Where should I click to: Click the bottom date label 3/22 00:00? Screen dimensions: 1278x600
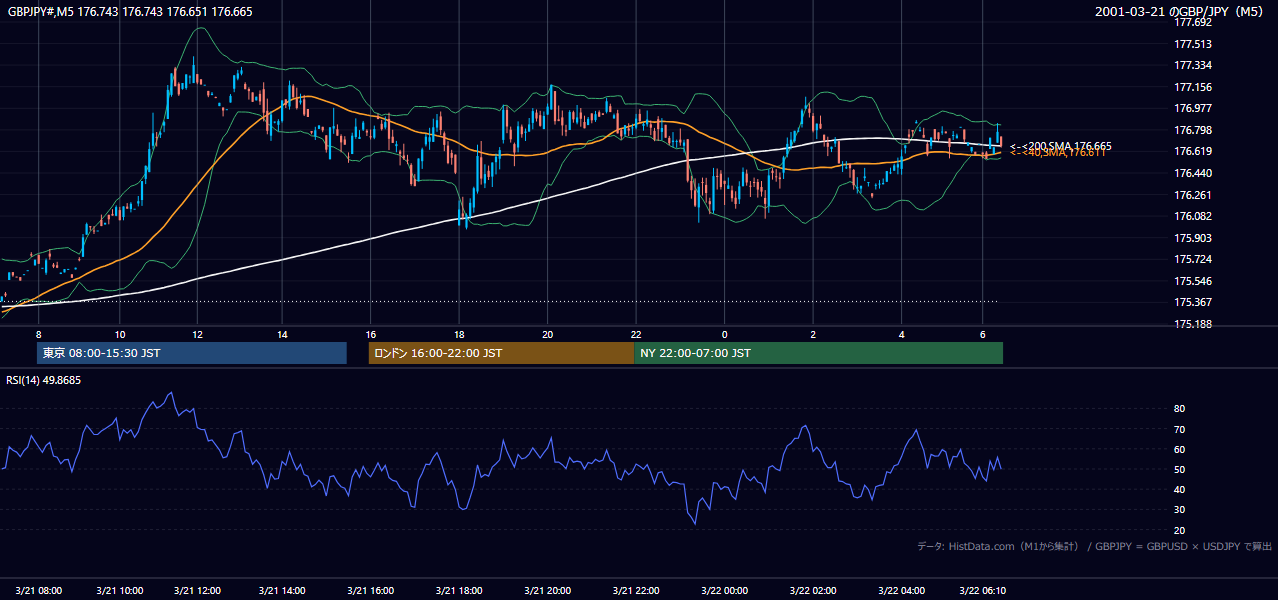724,590
